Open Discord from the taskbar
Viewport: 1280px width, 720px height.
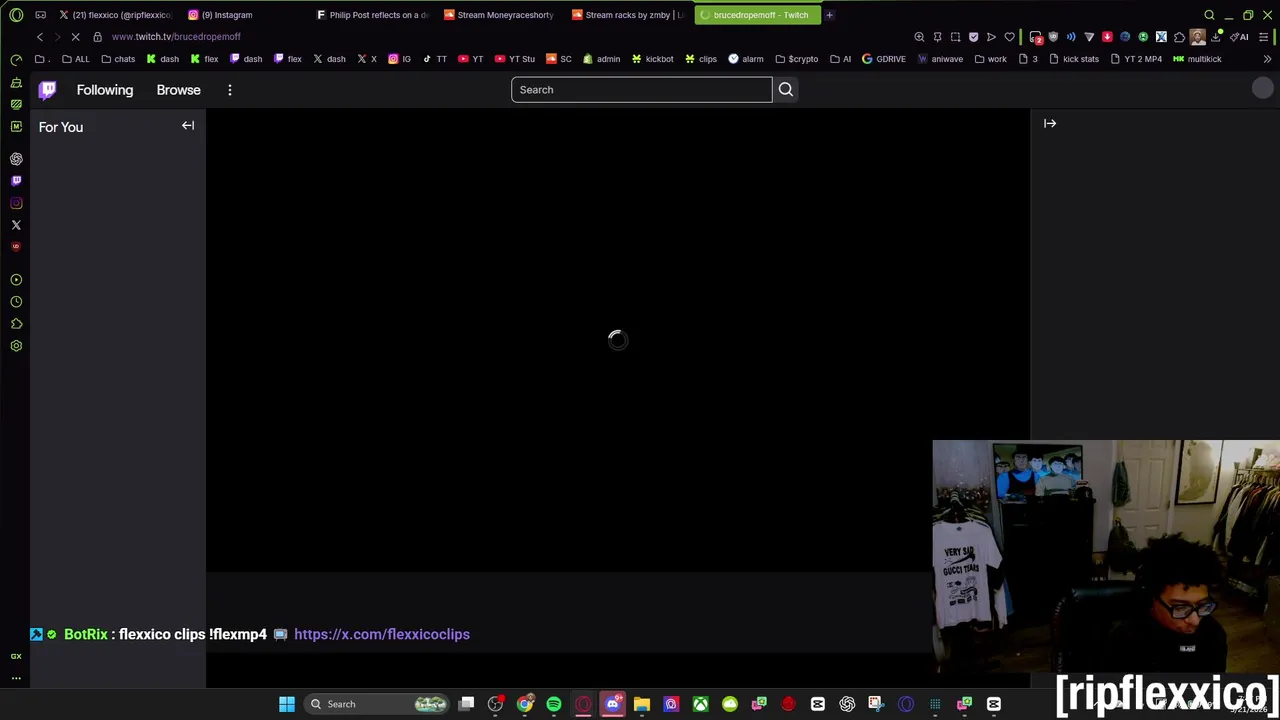(612, 704)
